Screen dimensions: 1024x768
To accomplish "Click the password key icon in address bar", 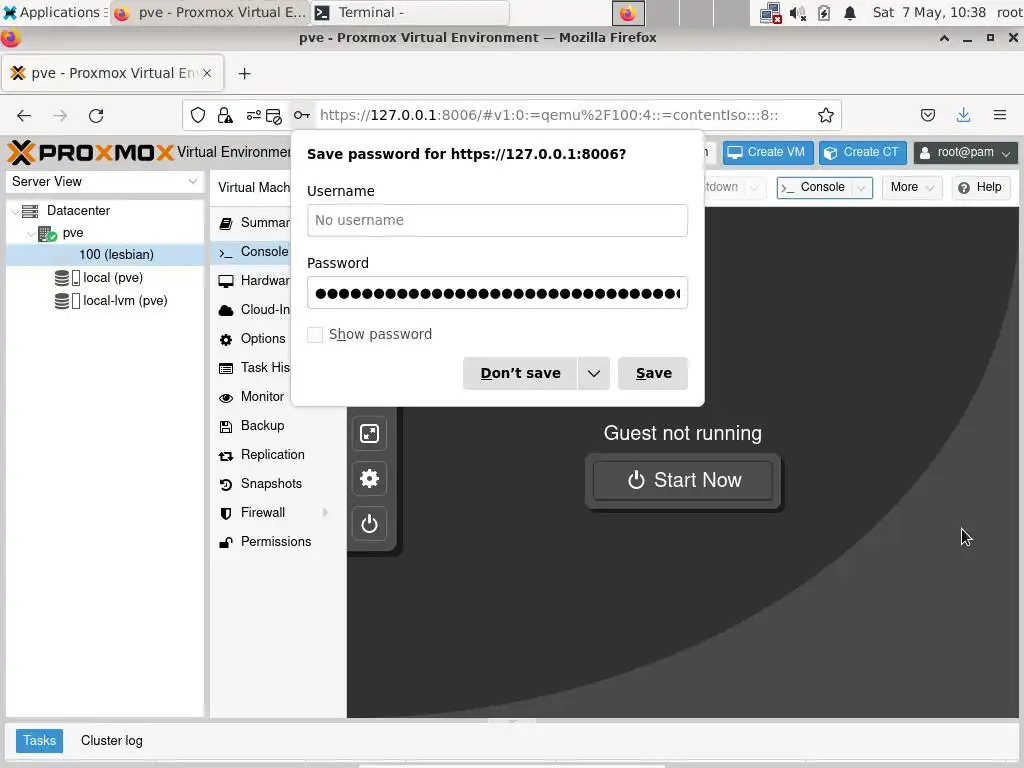I will [301, 116].
